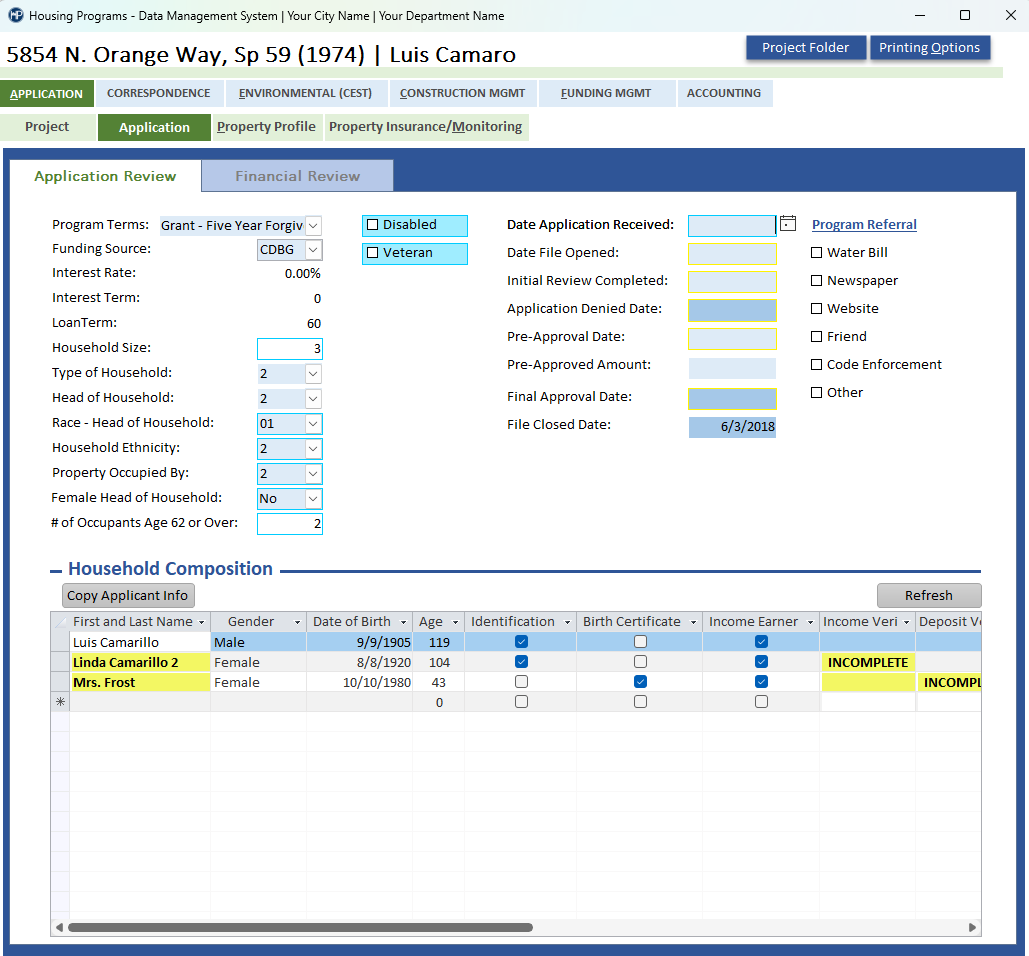
Task: Toggle Identification for Mrs. Frost
Action: click(x=521, y=682)
